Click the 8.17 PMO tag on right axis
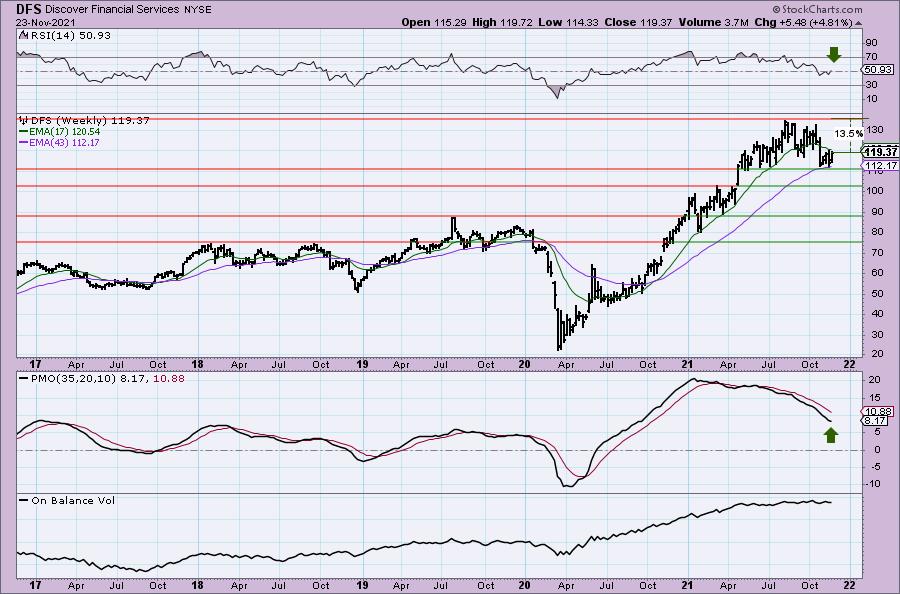Image resolution: width=900 pixels, height=594 pixels. point(876,421)
